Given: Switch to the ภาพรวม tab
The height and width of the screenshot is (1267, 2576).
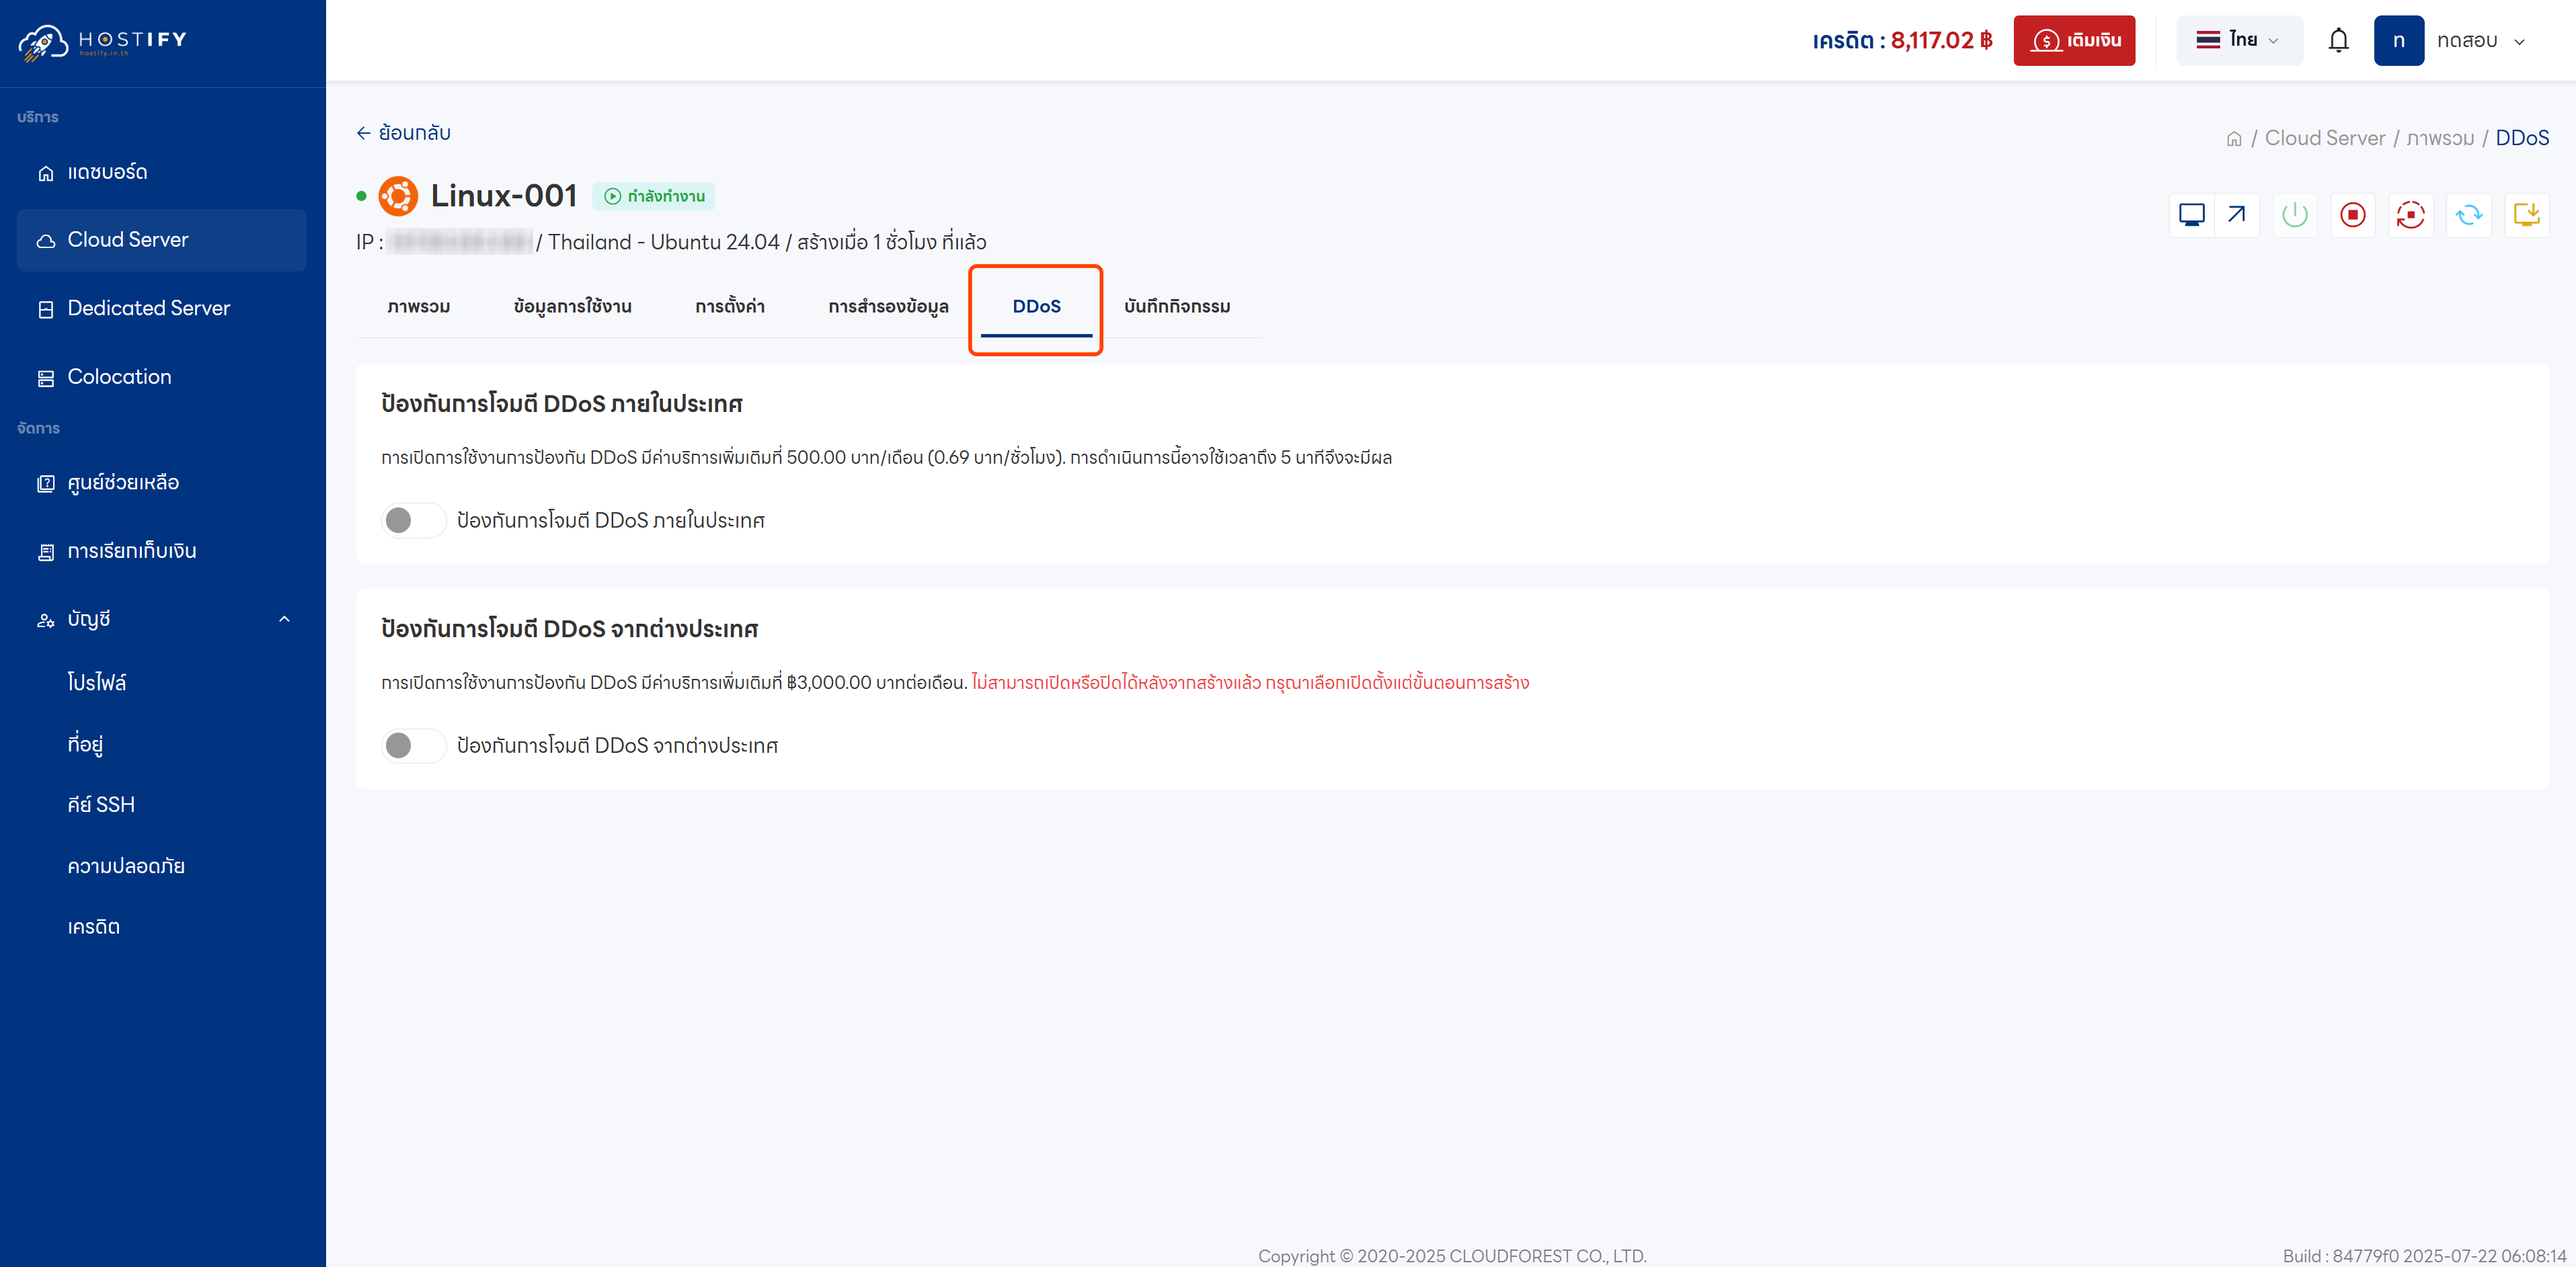Looking at the screenshot, I should coord(418,306).
